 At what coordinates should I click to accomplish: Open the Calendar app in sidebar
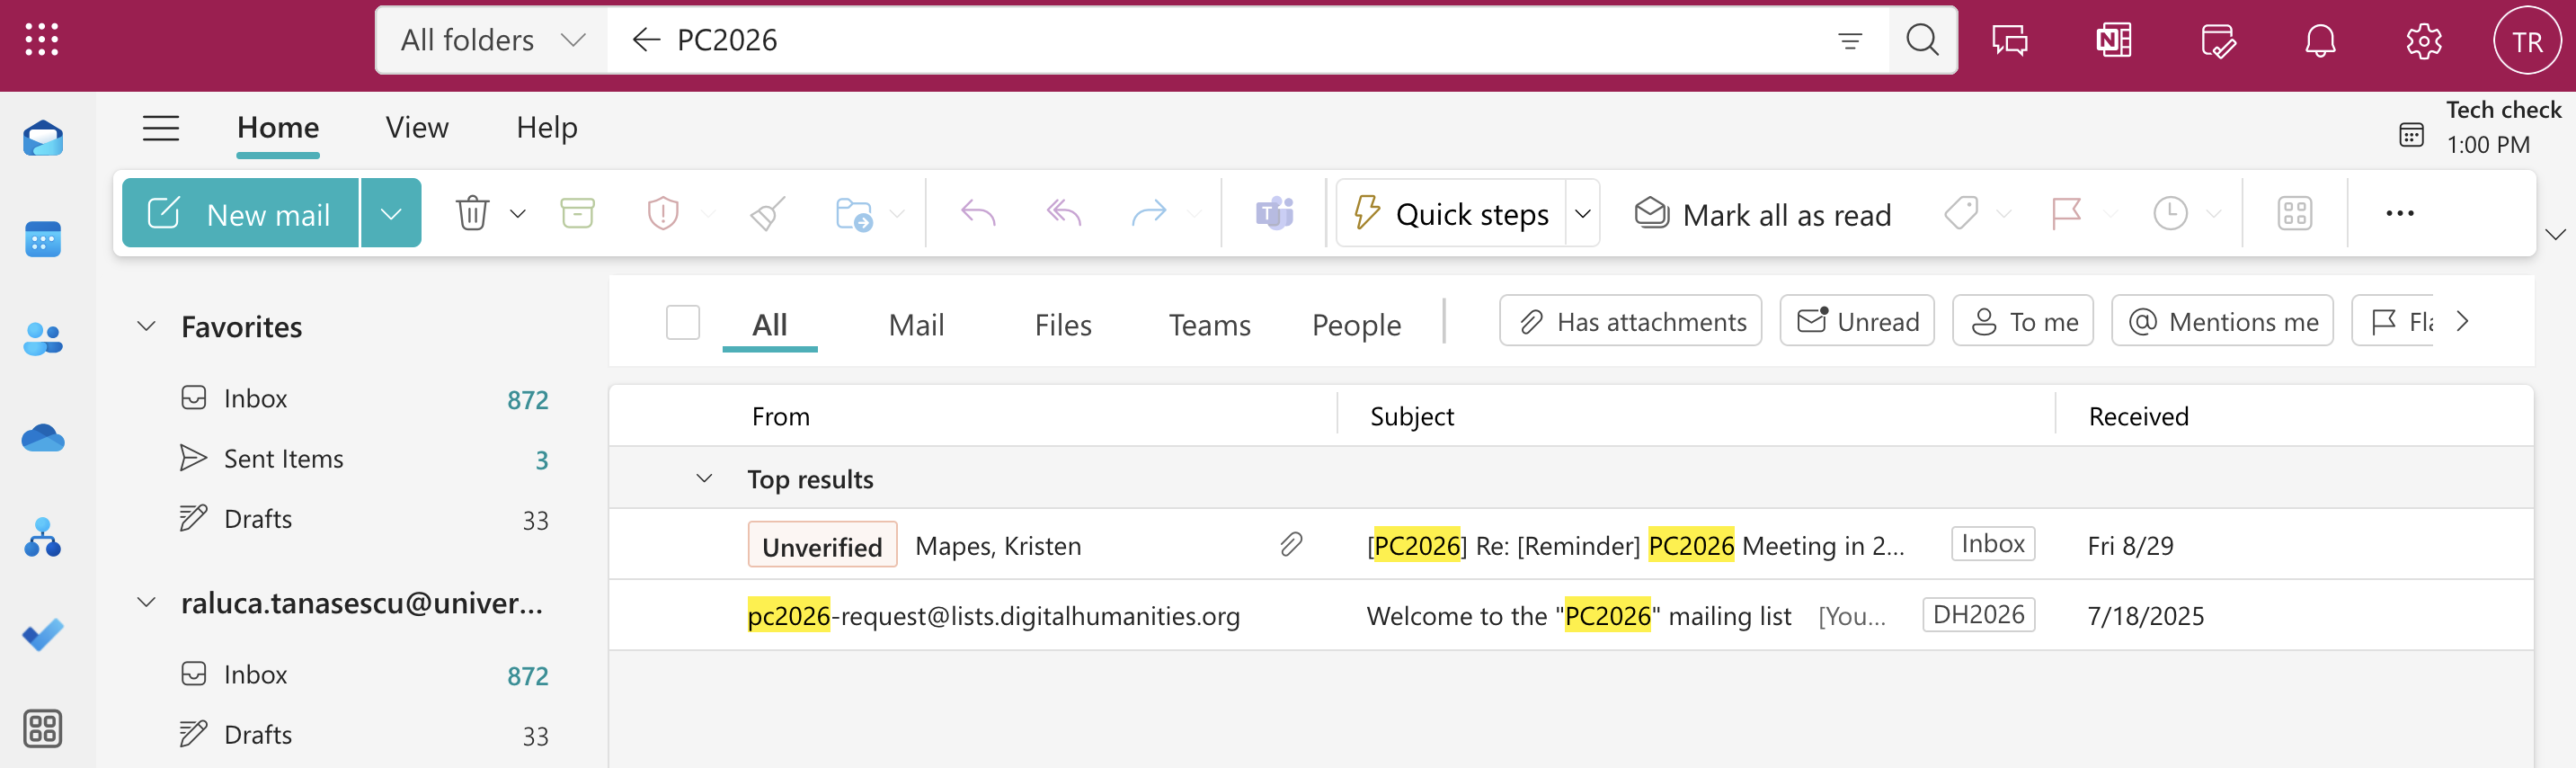click(42, 239)
